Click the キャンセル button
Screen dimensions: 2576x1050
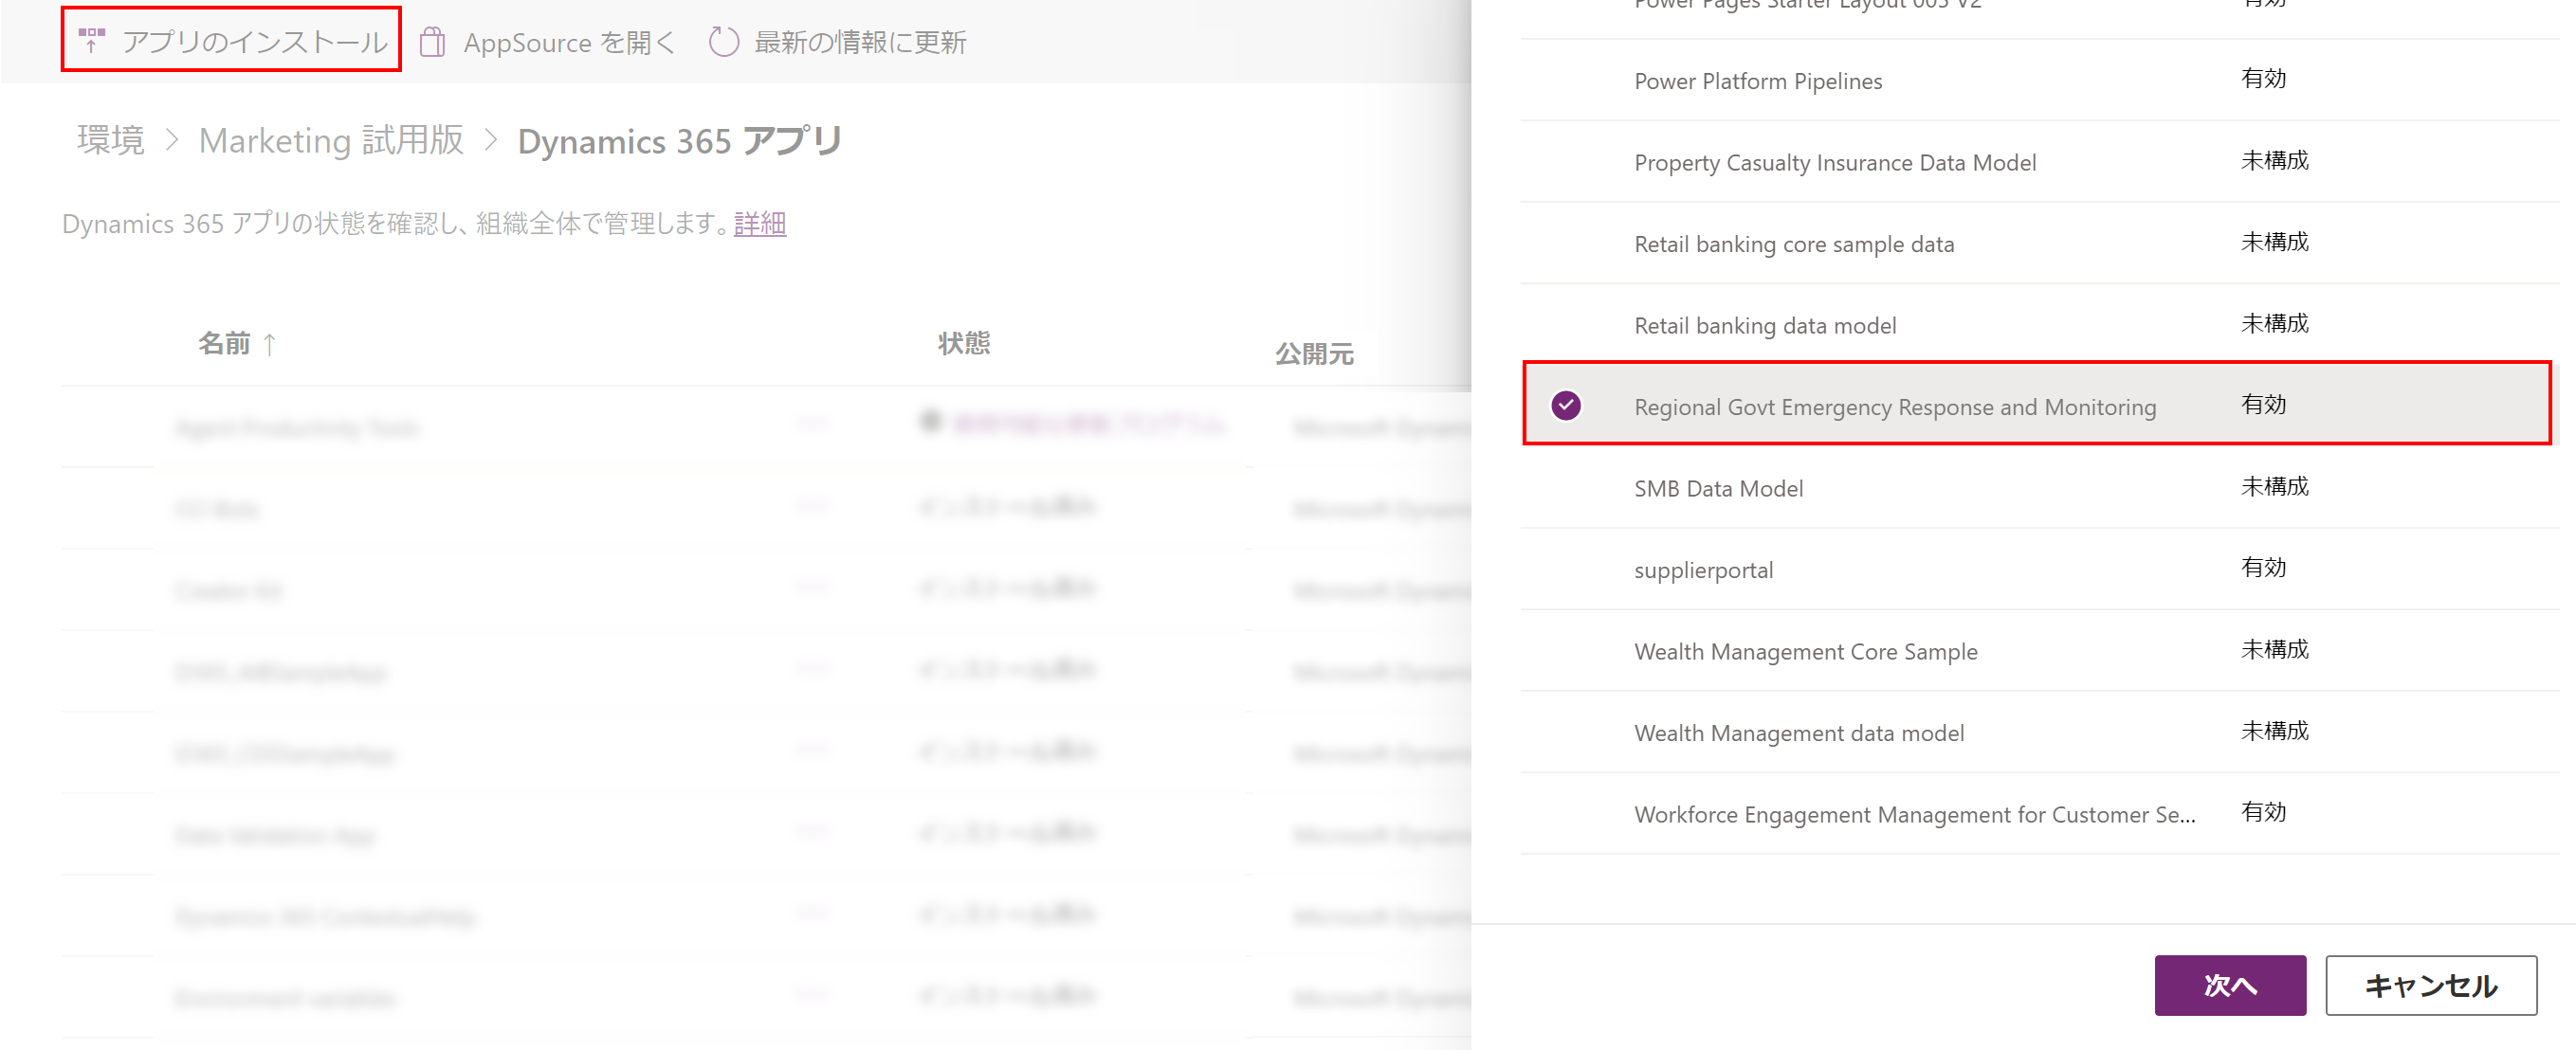coord(2430,985)
